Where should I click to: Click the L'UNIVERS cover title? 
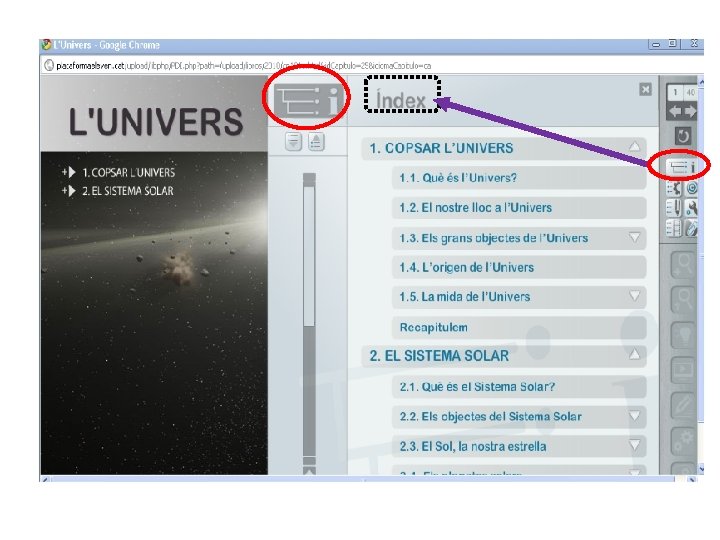(x=156, y=122)
